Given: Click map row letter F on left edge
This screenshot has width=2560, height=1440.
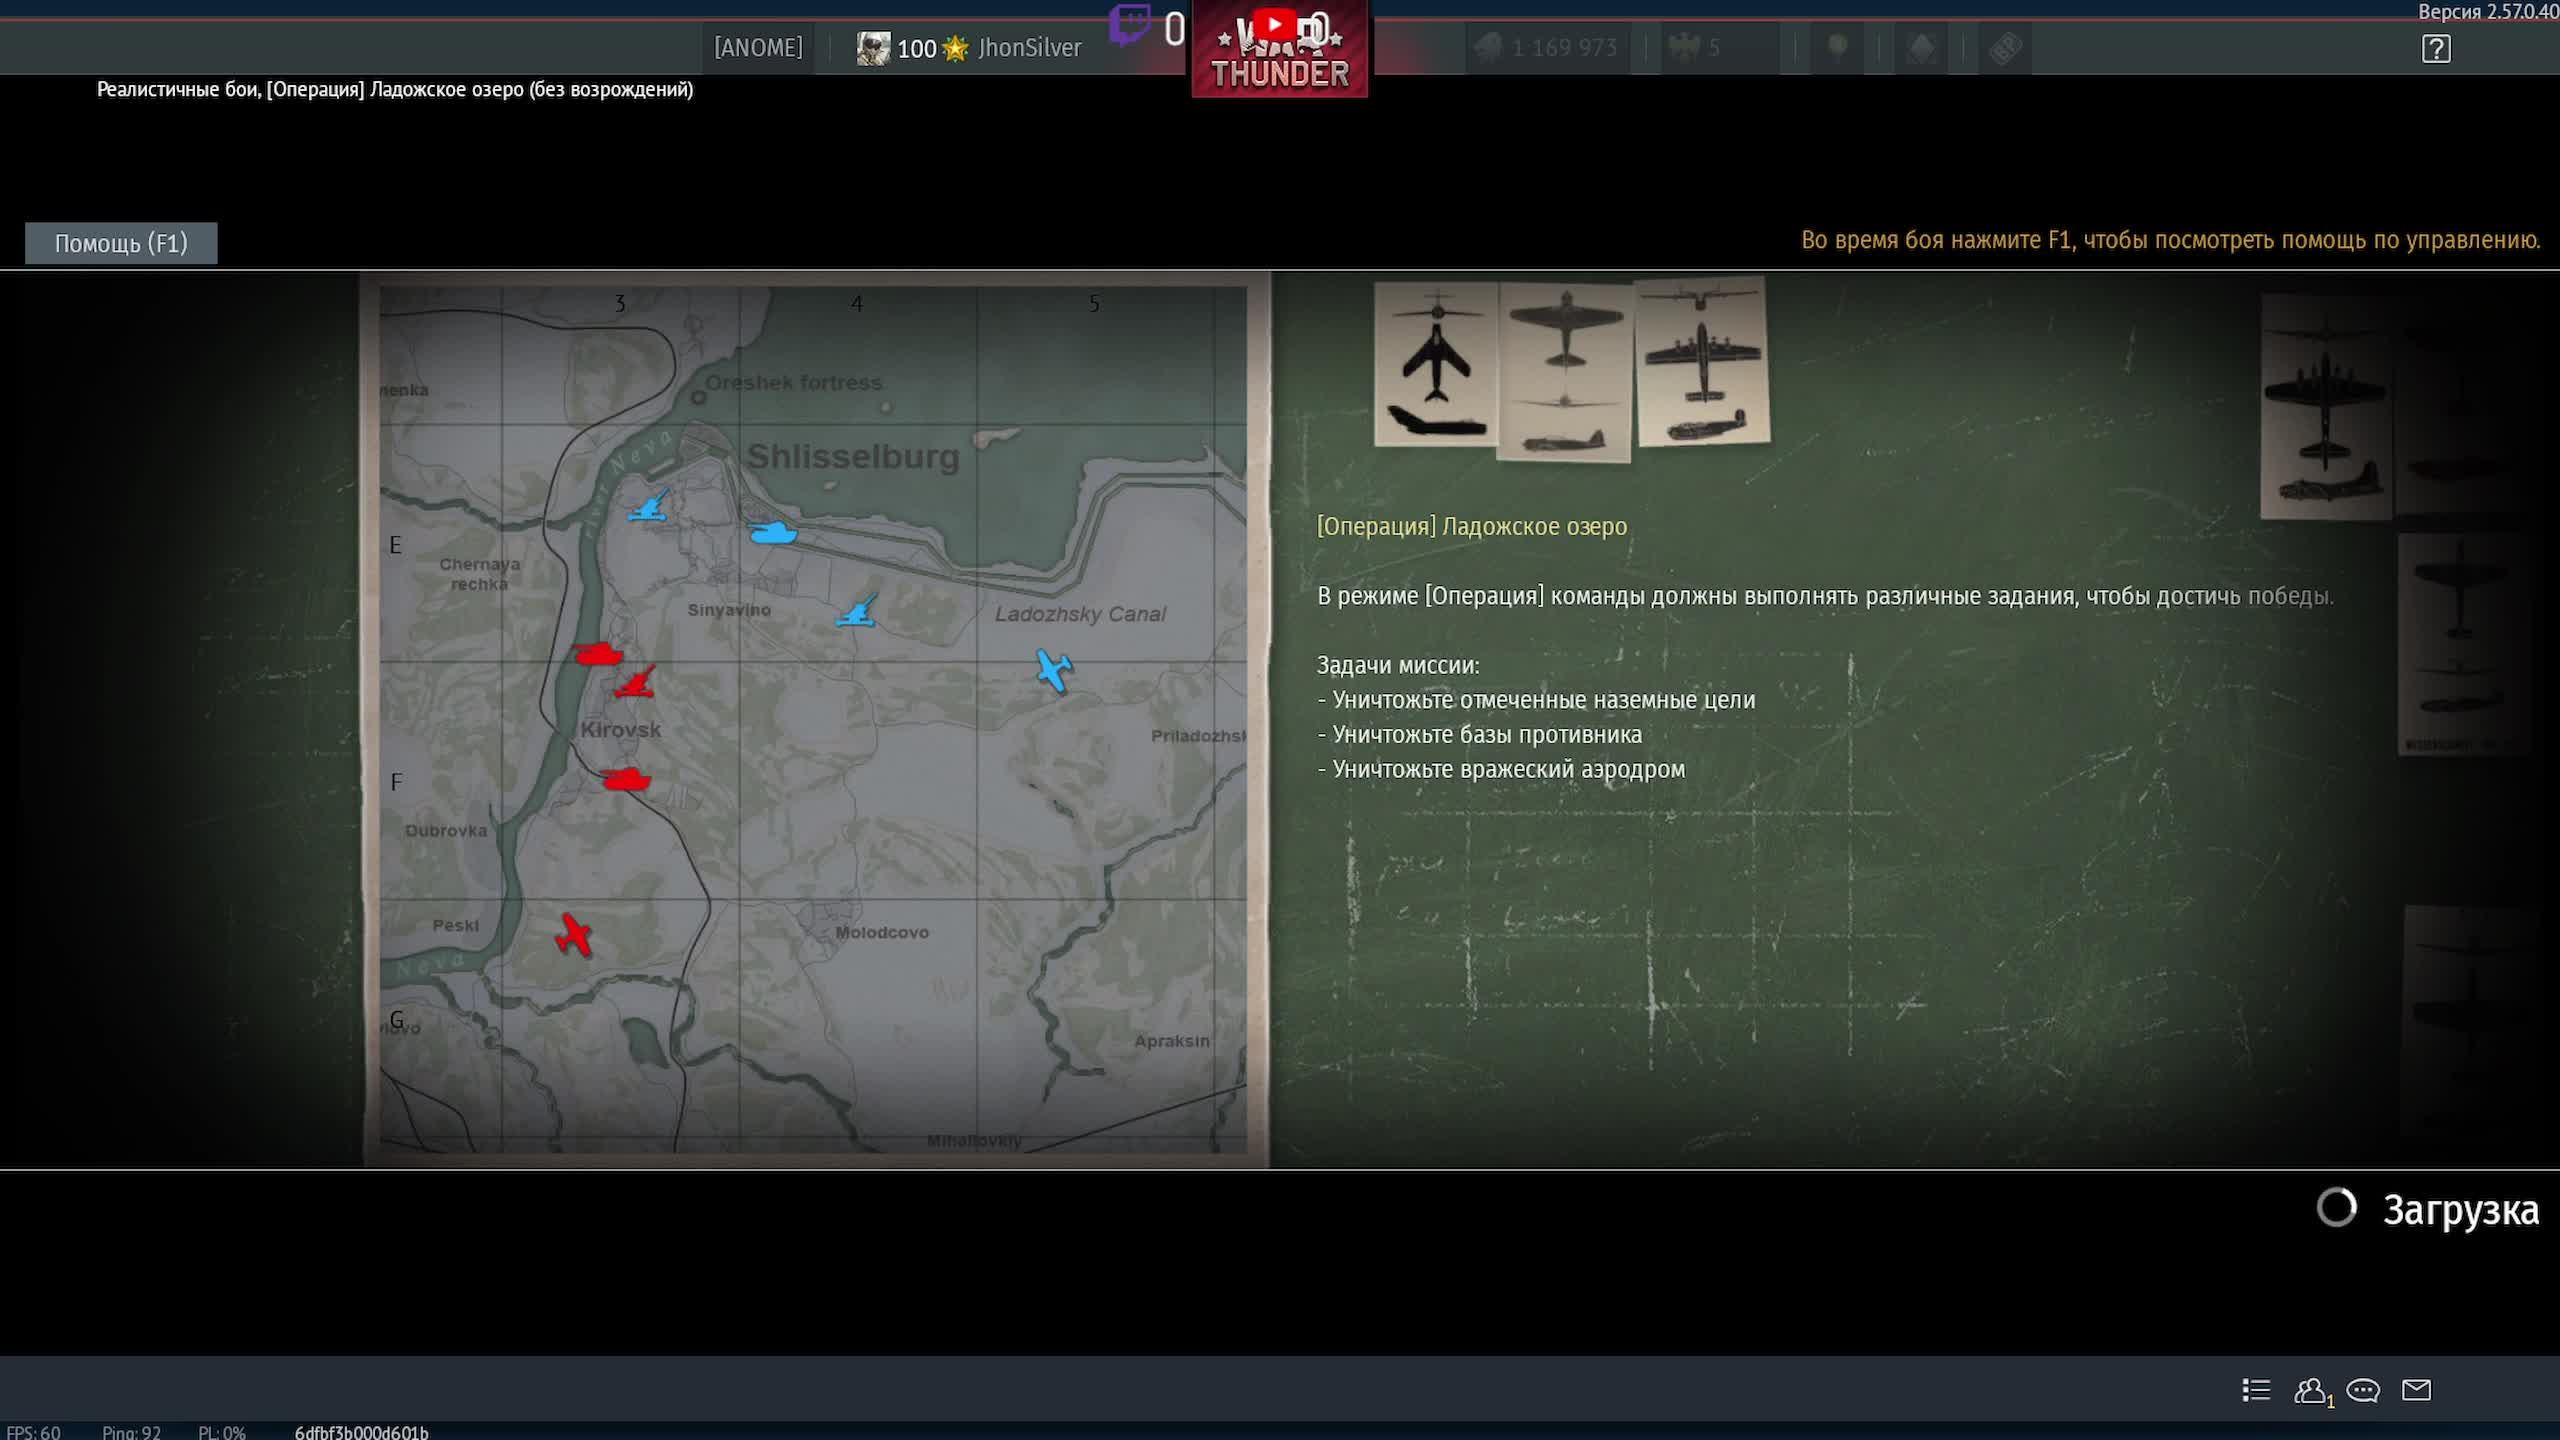Looking at the screenshot, I should 396,782.
